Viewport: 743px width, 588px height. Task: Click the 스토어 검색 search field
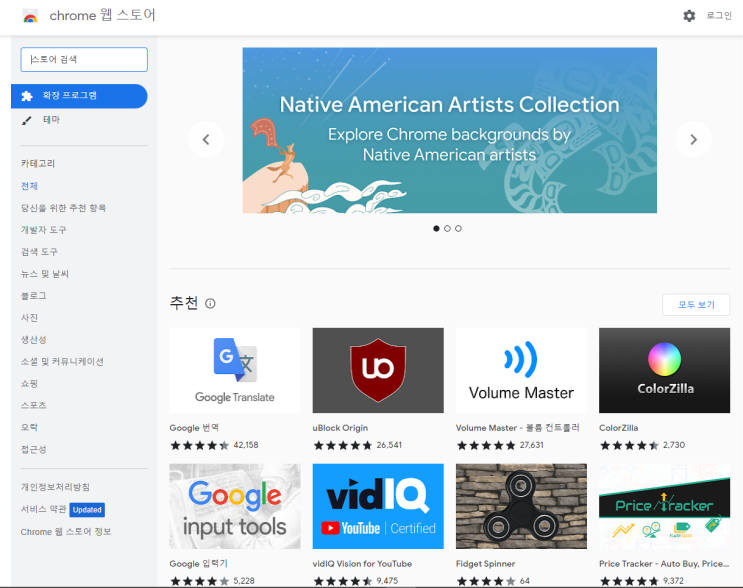pyautogui.click(x=84, y=60)
